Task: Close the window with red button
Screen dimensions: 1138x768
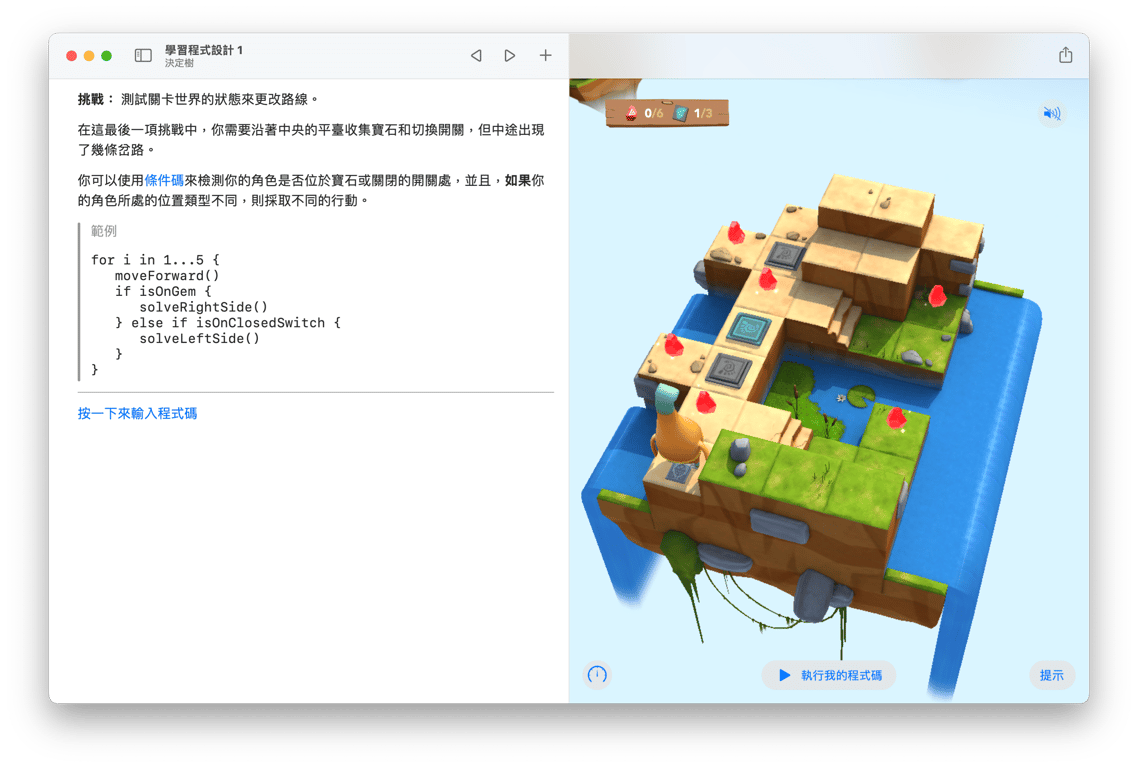Action: pos(71,56)
